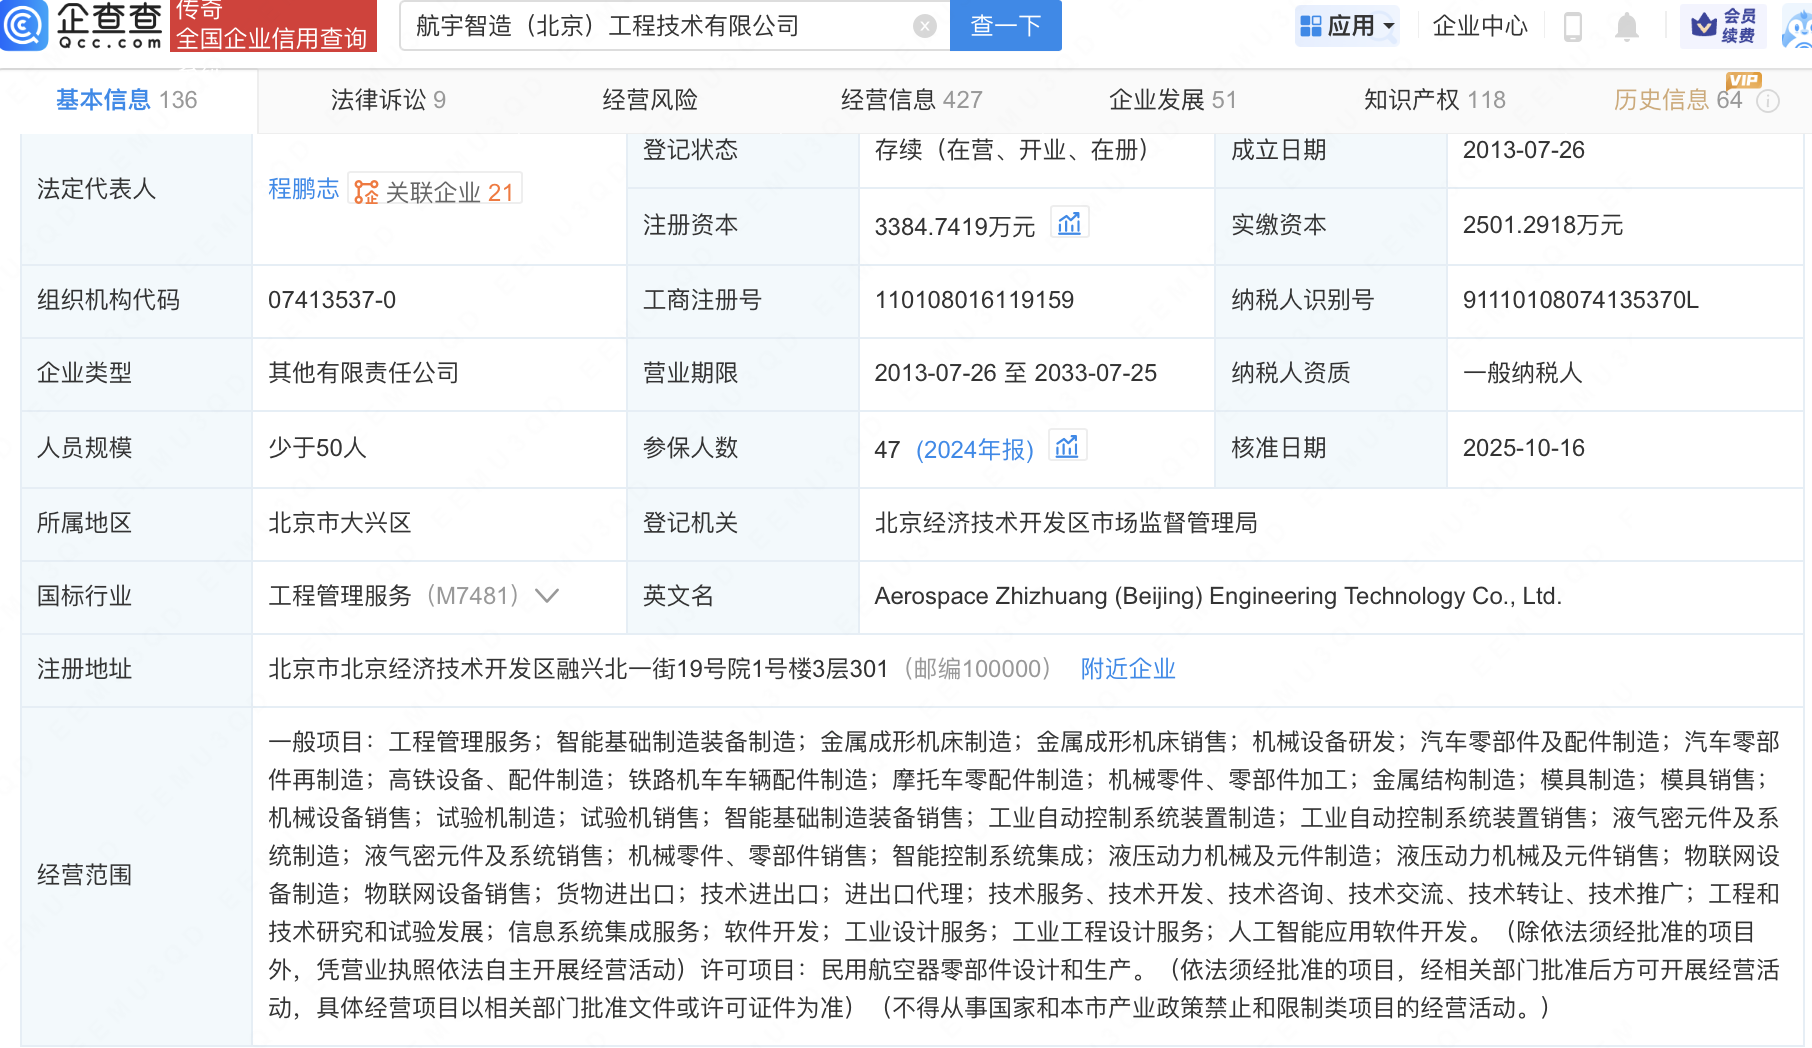The width and height of the screenshot is (1812, 1048).
Task: Open the 经营信息 tab
Action: 910,100
